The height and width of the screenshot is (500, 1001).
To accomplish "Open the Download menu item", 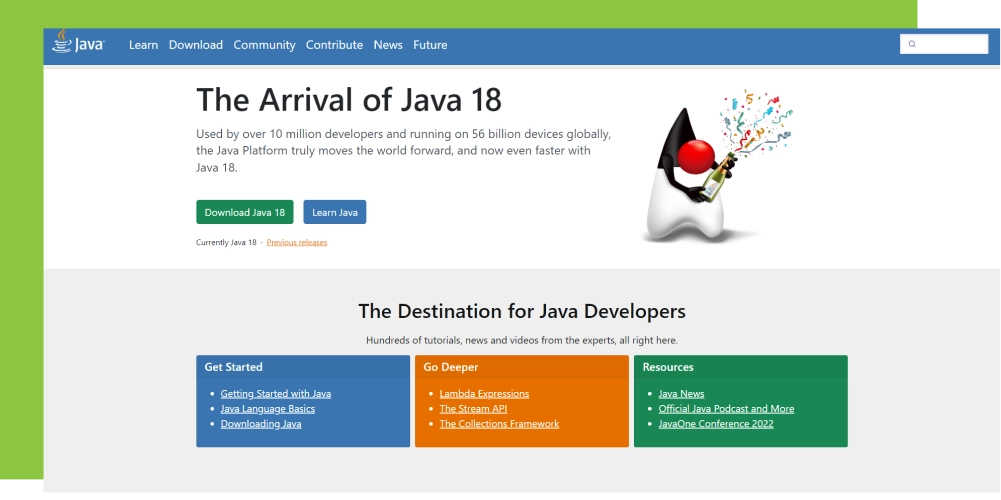I will (x=195, y=45).
